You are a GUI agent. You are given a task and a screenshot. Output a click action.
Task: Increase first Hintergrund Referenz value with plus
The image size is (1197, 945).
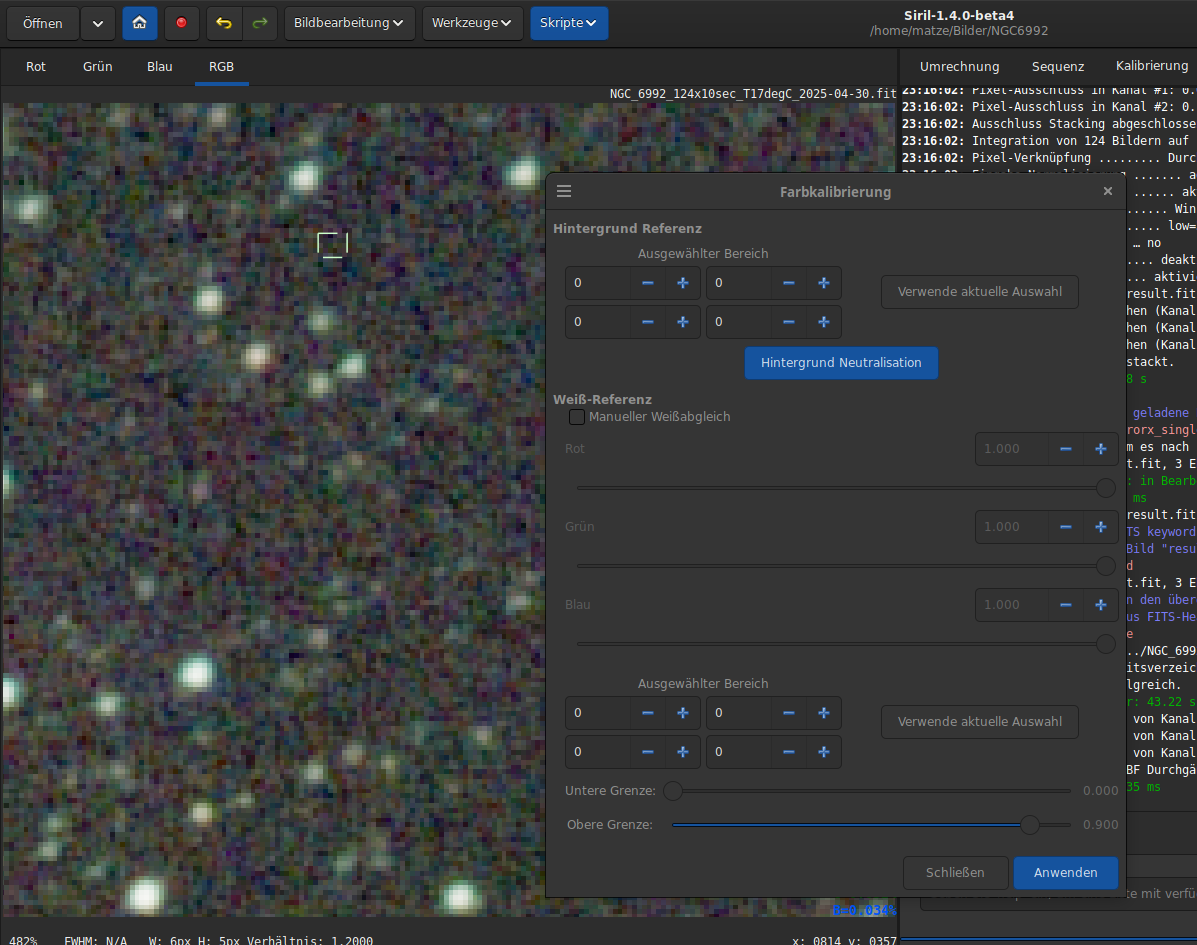683,284
